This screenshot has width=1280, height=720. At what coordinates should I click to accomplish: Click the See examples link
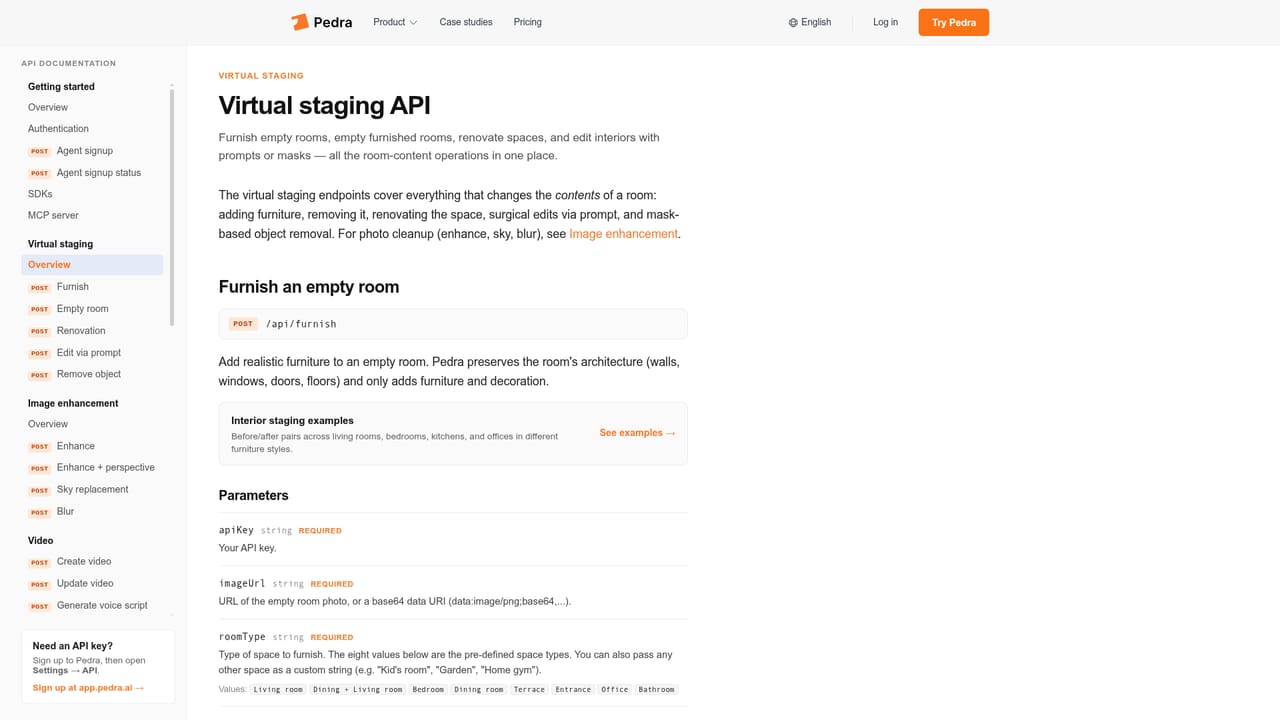[x=637, y=433]
